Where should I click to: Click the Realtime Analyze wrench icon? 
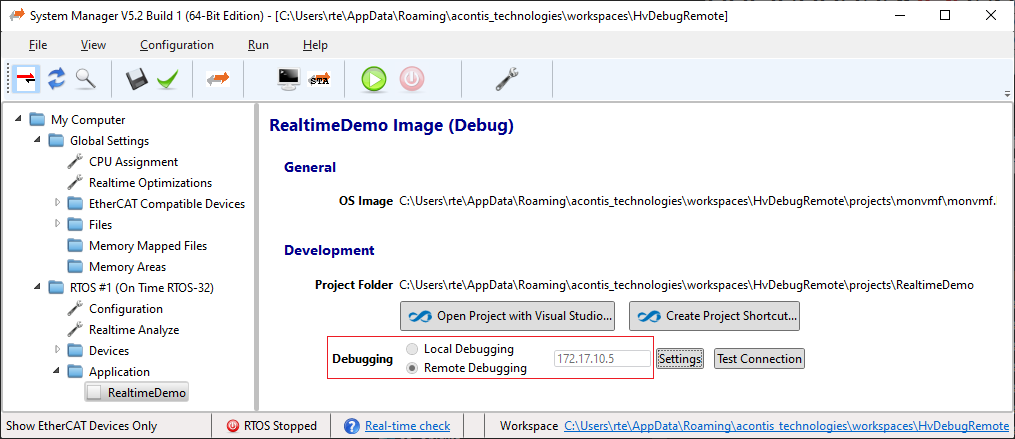click(x=75, y=330)
